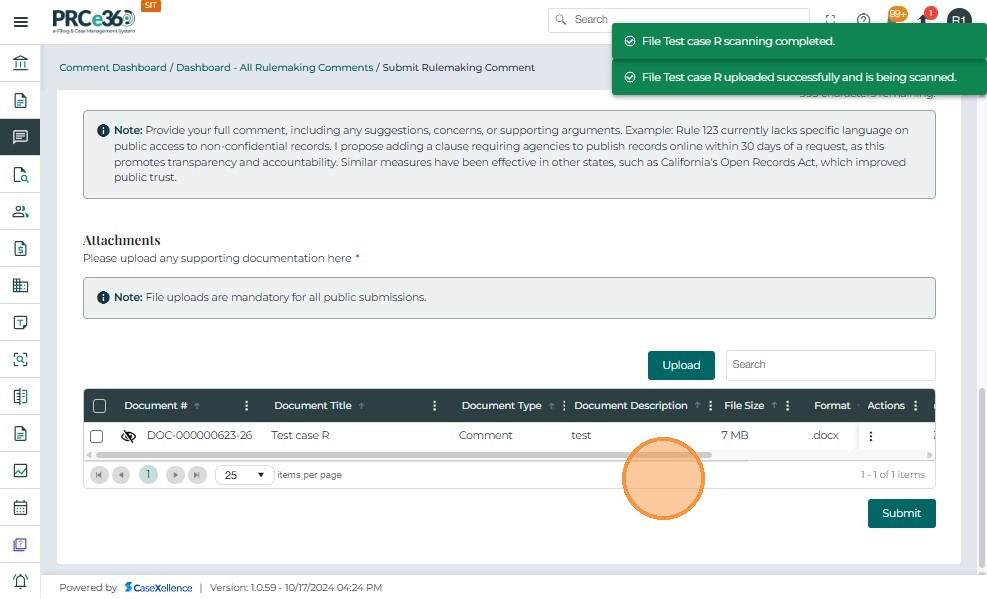Open the CaseXellence footer link

point(159,588)
